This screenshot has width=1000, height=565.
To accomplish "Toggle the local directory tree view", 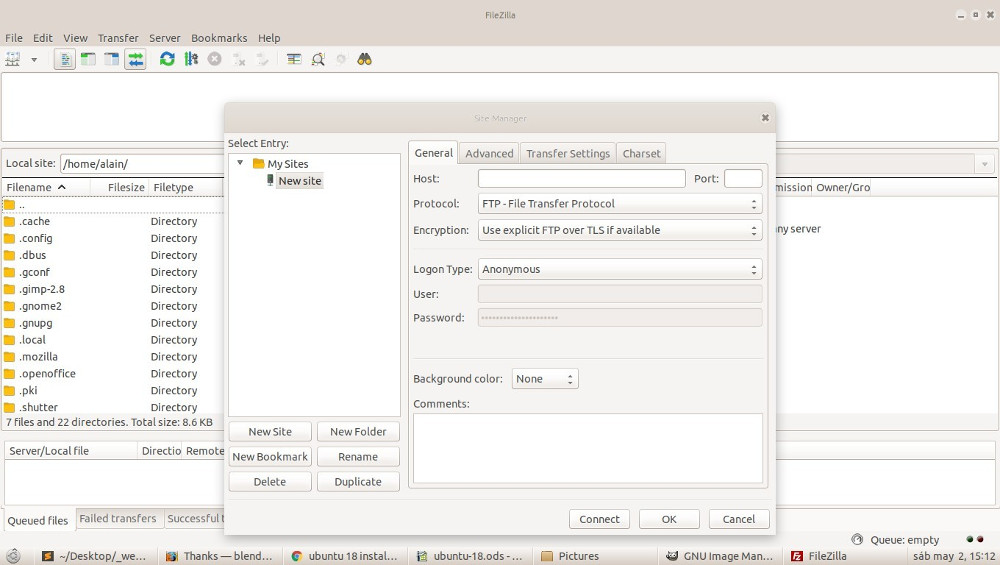I will click(88, 59).
